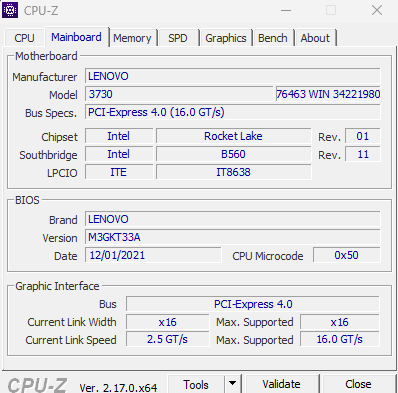
Task: Switch to the CPU tab
Action: (24, 38)
